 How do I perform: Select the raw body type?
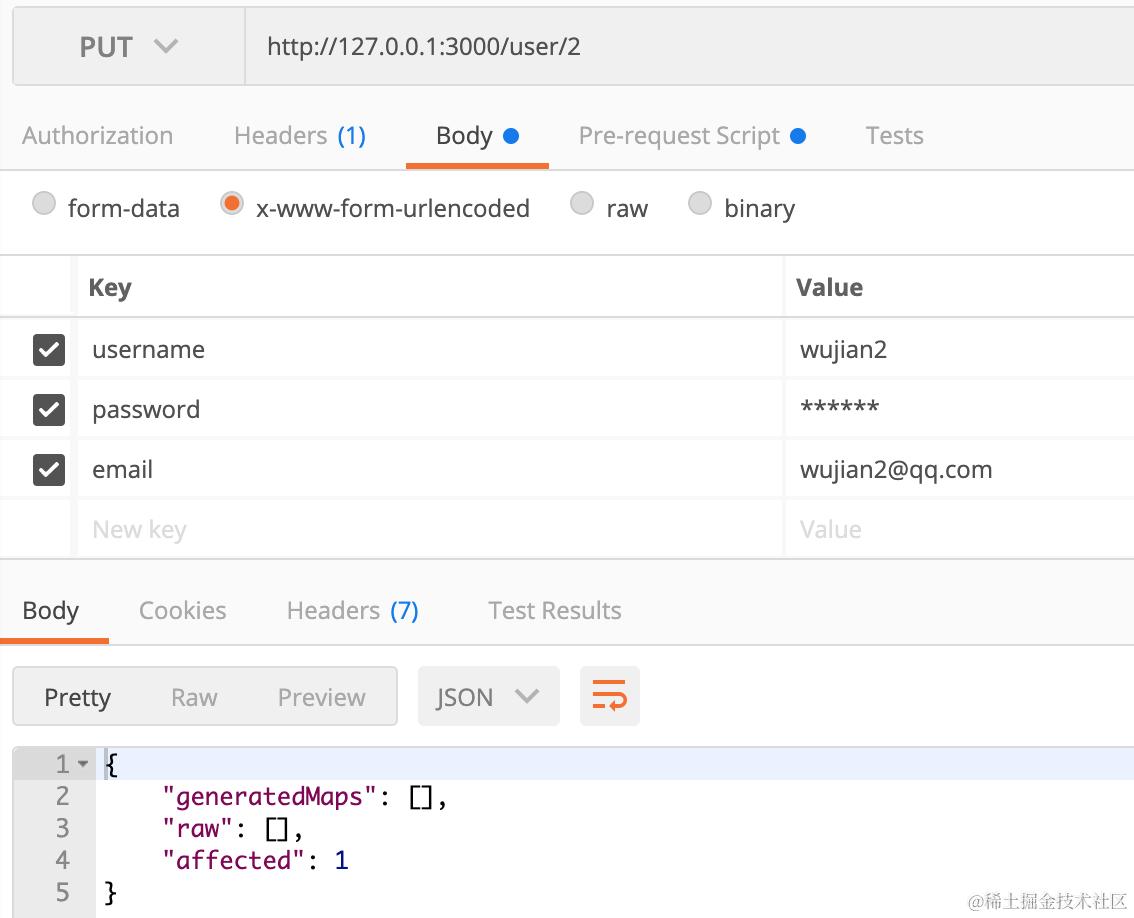582,205
